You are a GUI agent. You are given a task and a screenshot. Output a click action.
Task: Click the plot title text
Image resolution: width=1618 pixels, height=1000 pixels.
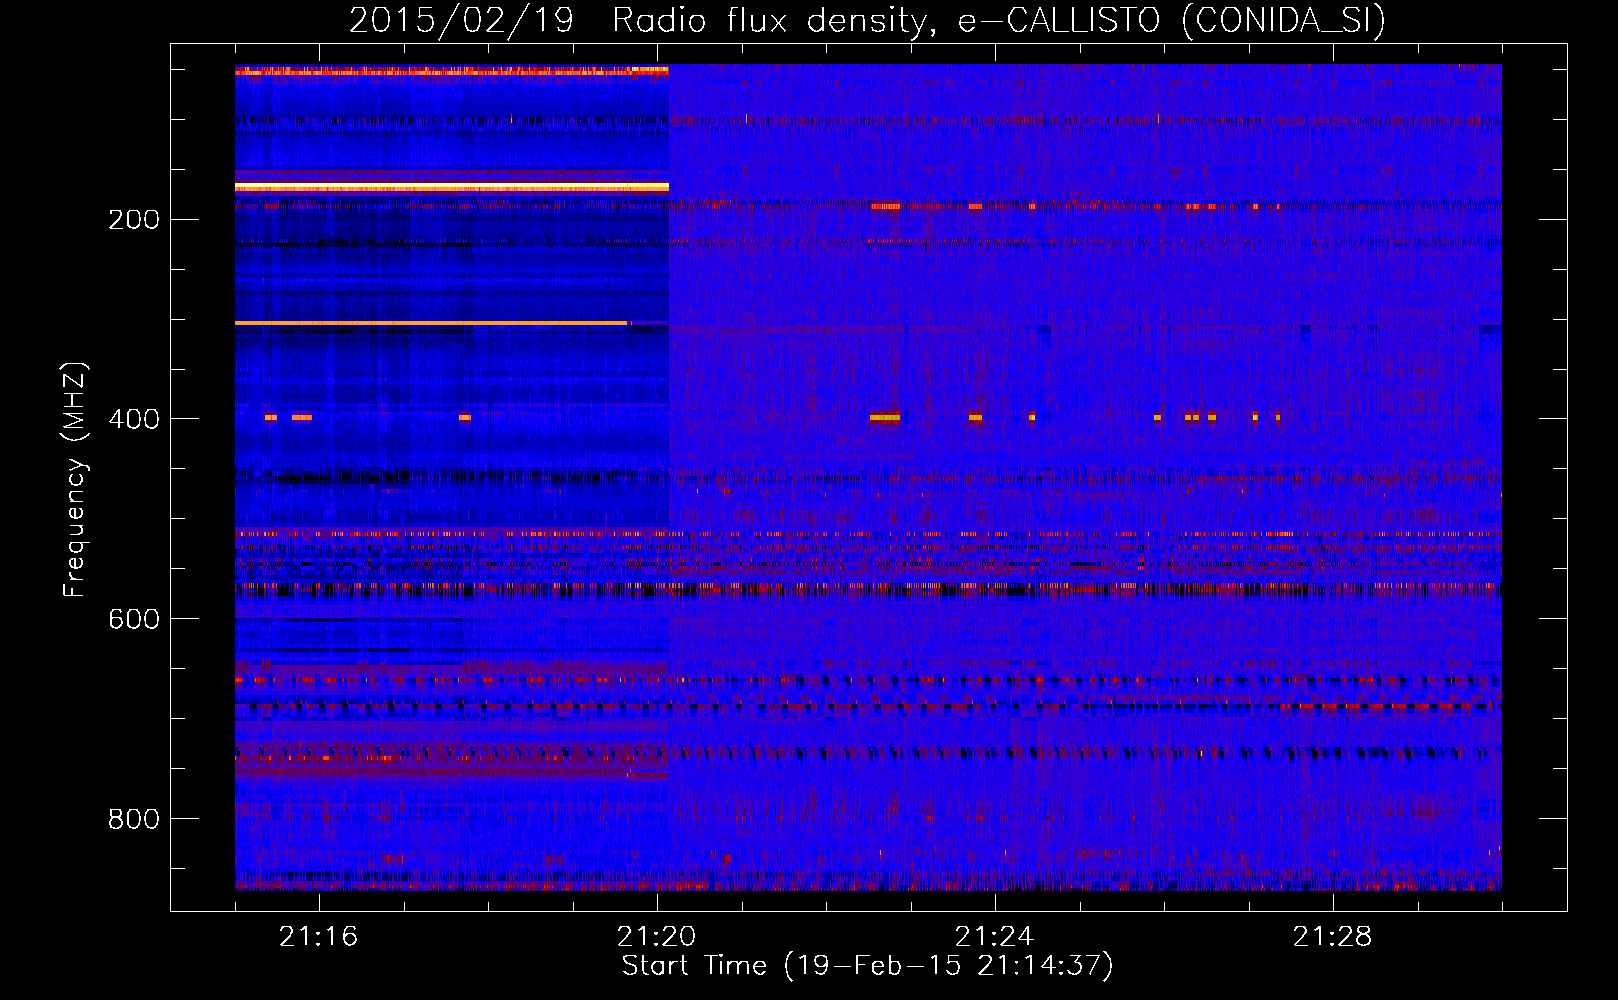click(867, 20)
